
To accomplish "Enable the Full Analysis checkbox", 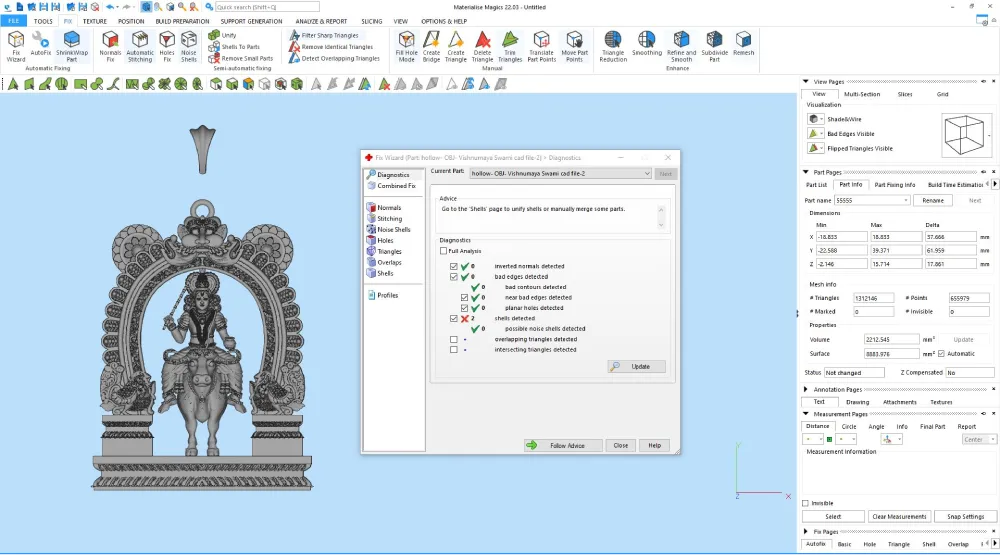I will point(443,251).
